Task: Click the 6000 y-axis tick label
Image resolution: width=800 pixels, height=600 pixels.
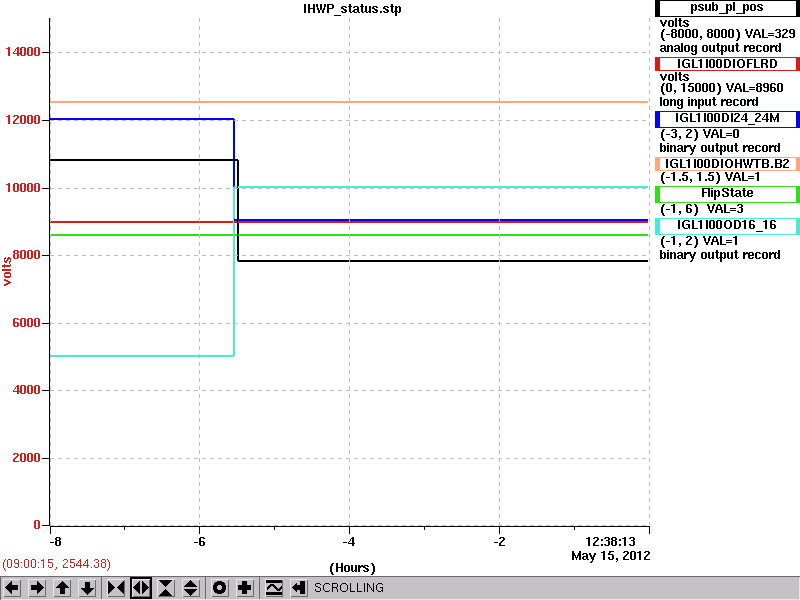Action: (x=27, y=323)
